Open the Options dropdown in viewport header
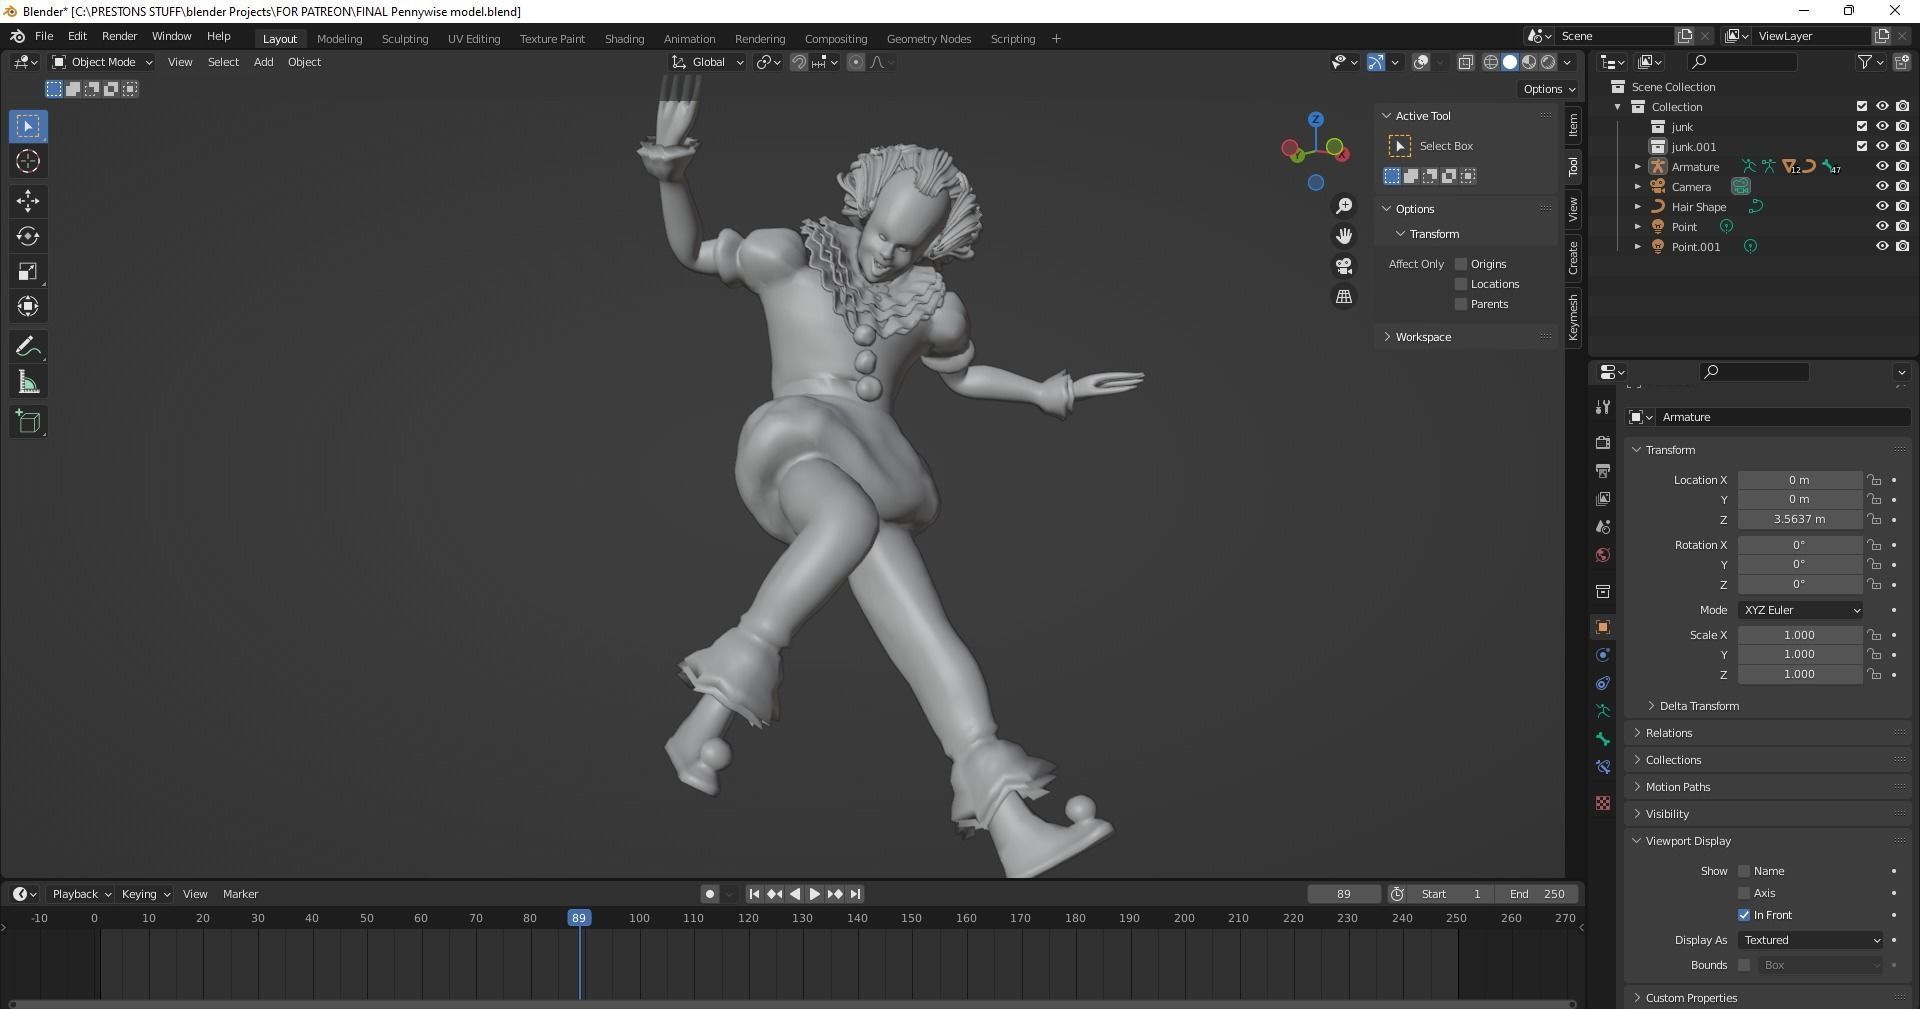This screenshot has height=1009, width=1920. 1549,89
